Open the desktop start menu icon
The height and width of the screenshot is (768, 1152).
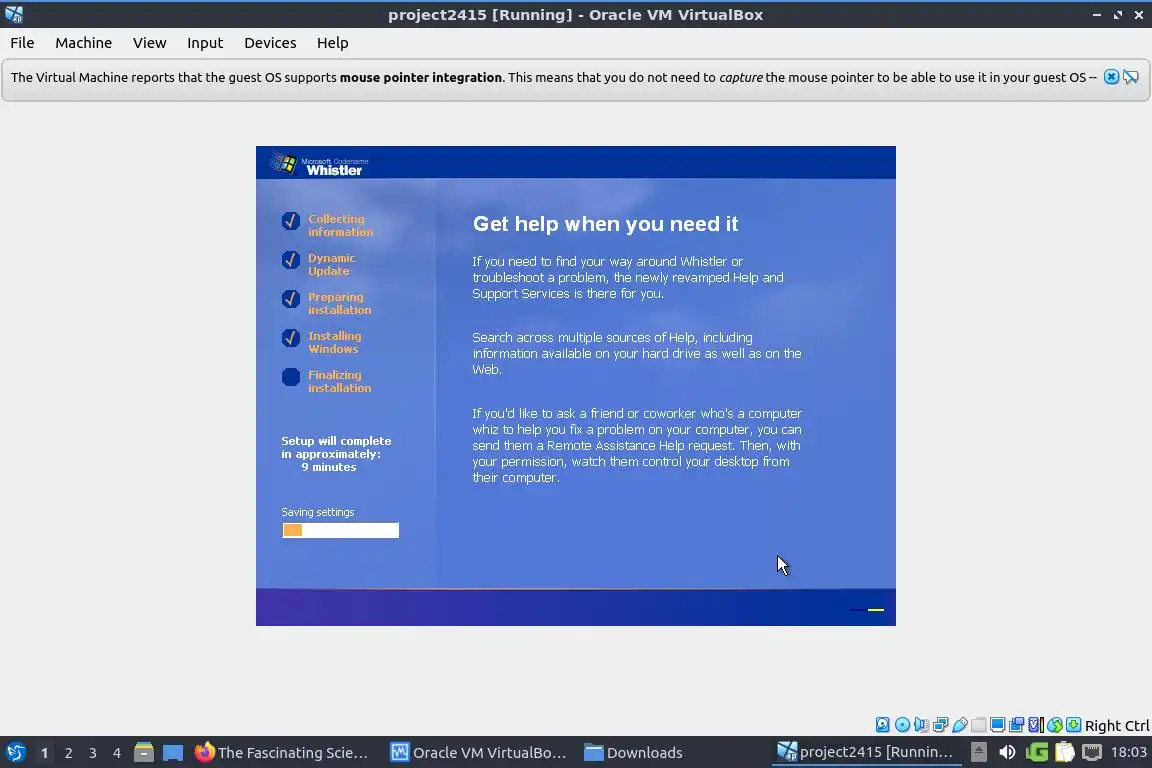[x=15, y=753]
